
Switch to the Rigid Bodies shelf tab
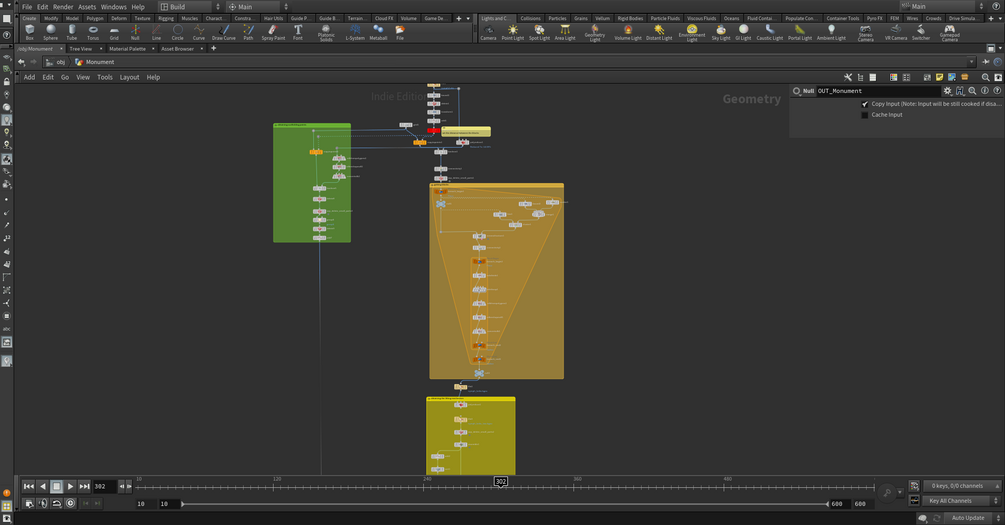[630, 19]
